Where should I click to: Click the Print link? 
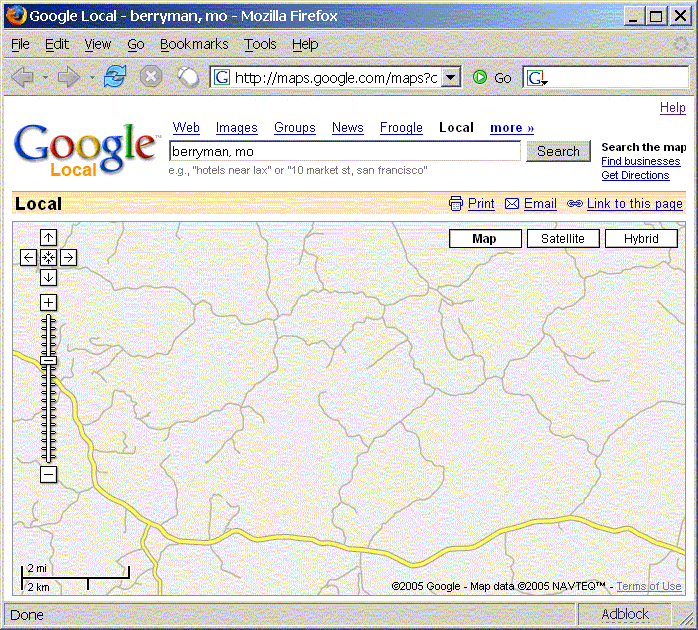(481, 203)
